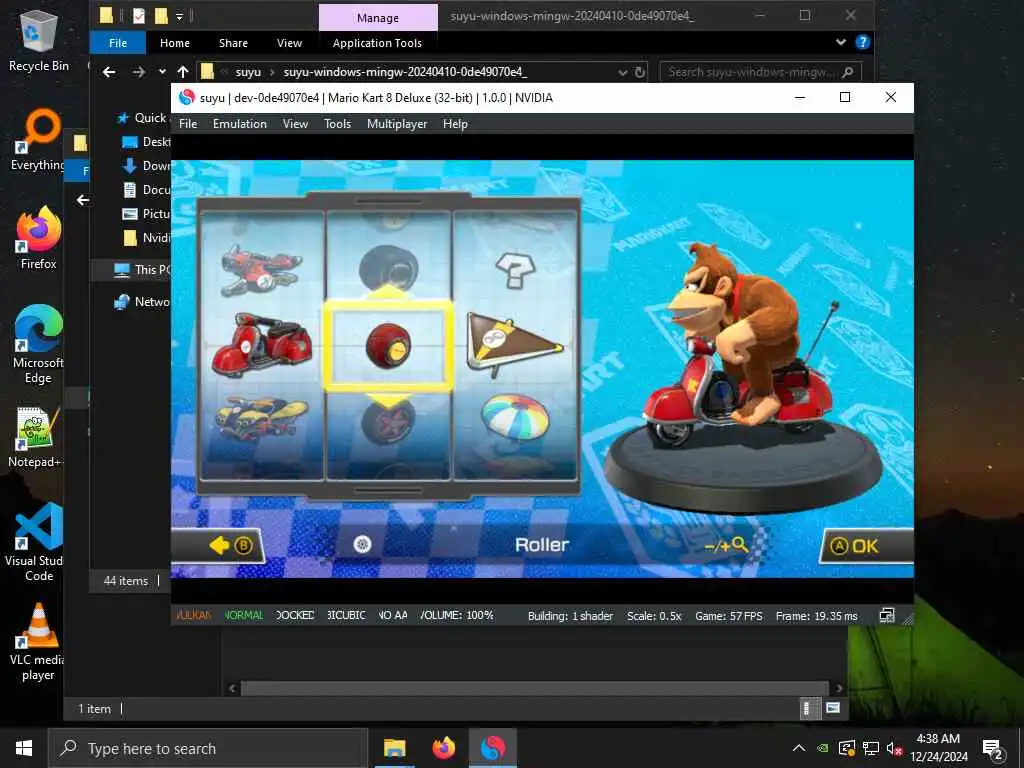The image size is (1024, 768).
Task: Toggle the Vulkan renderer status button
Action: pos(194,615)
